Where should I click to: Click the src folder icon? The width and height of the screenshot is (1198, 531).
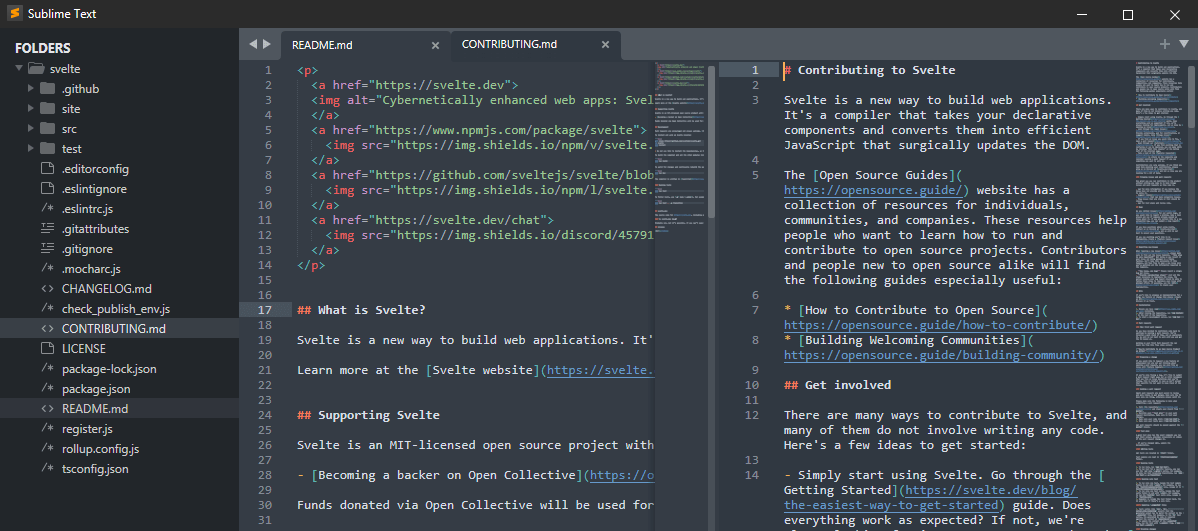[47, 128]
